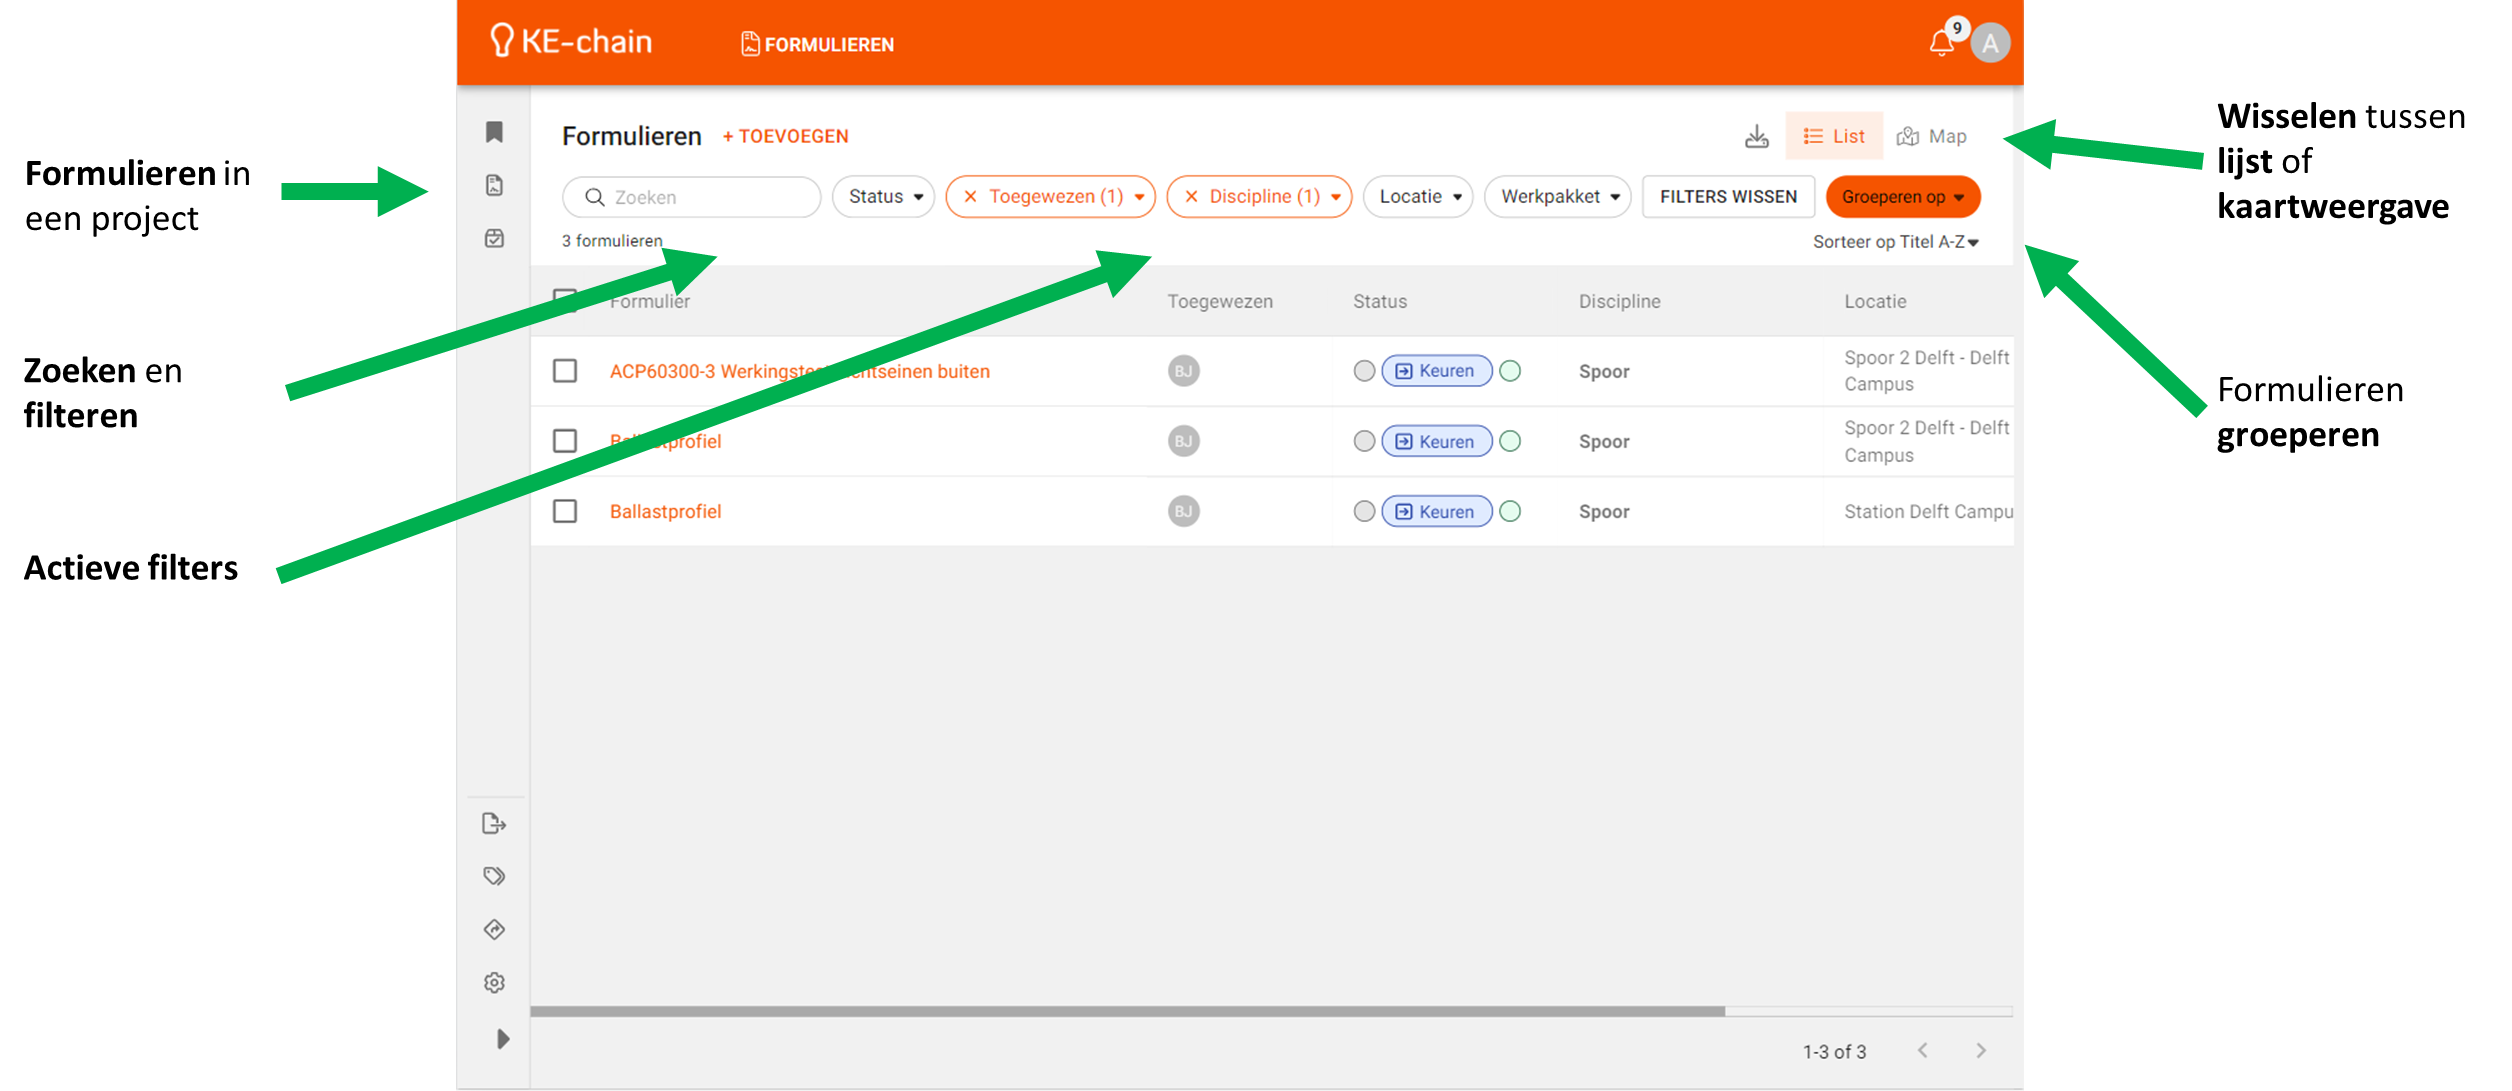Open the Groeperen op dropdown
The height and width of the screenshot is (1091, 2512).
(x=1902, y=197)
